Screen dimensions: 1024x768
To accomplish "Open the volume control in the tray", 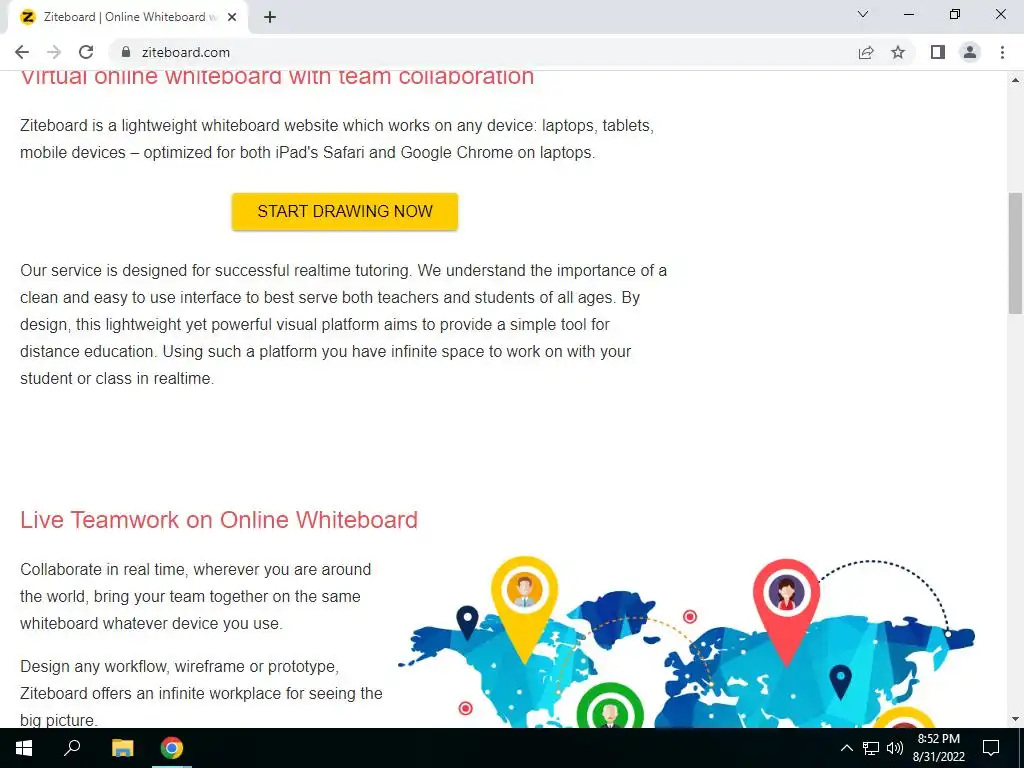I will coord(895,748).
